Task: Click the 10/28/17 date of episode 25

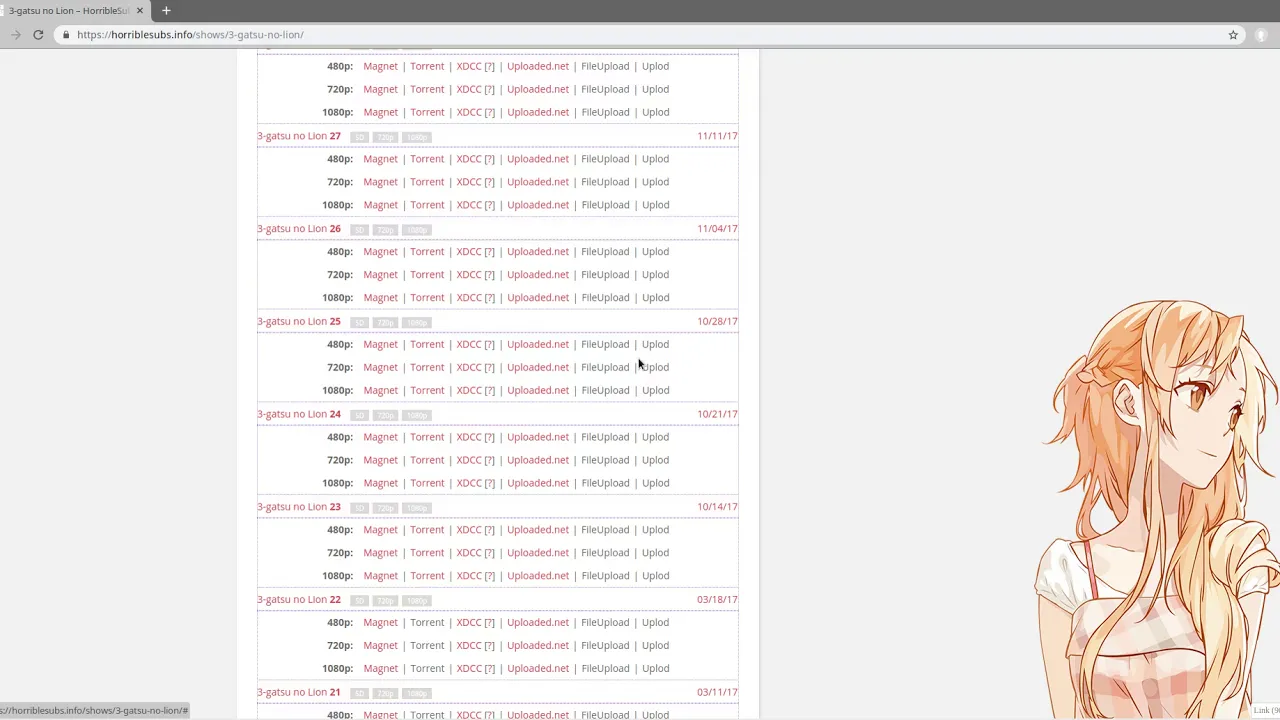Action: [717, 322]
